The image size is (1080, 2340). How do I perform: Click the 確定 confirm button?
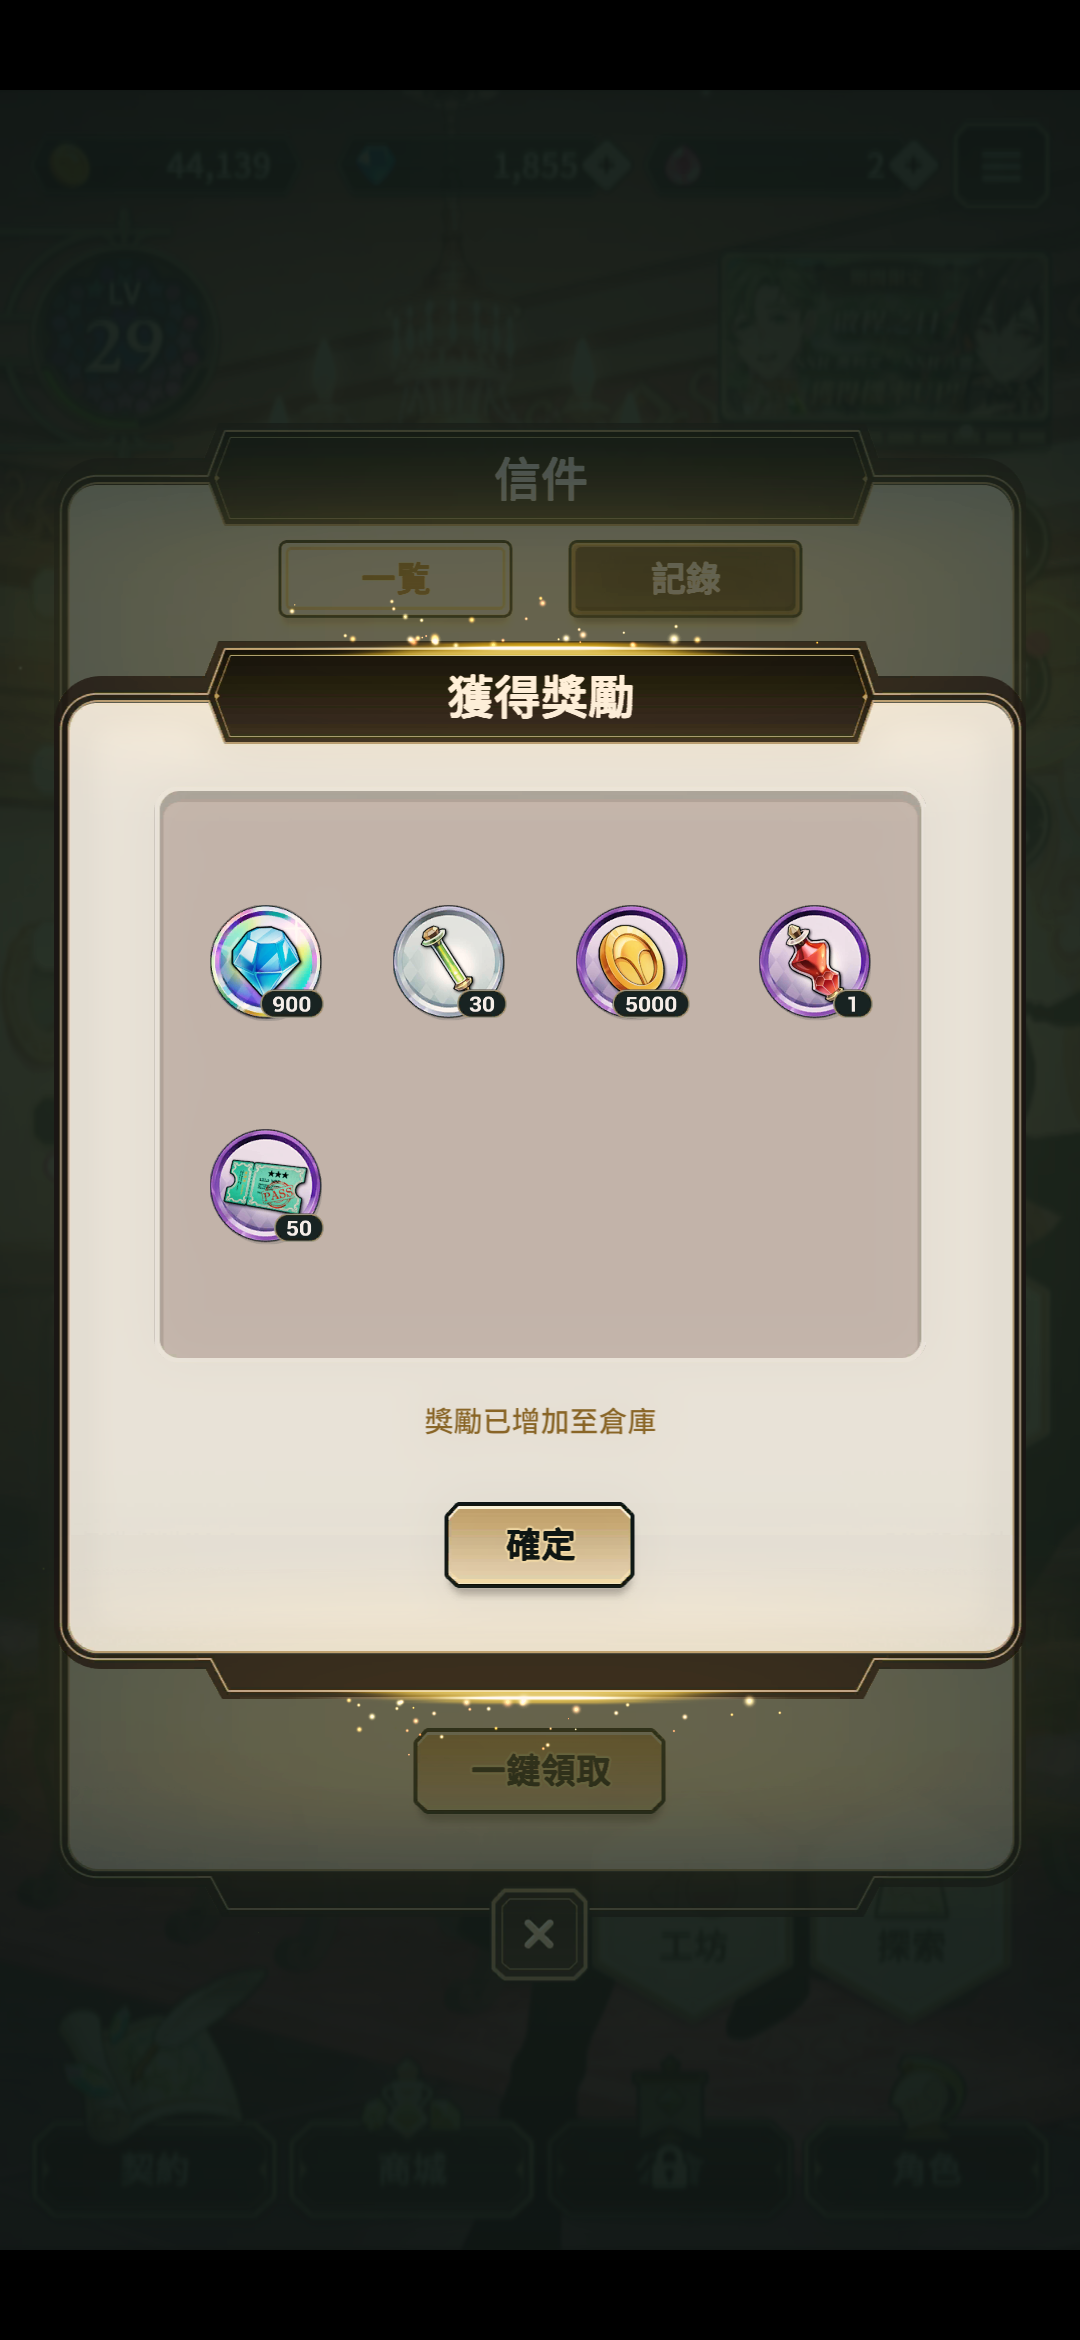coord(540,1545)
